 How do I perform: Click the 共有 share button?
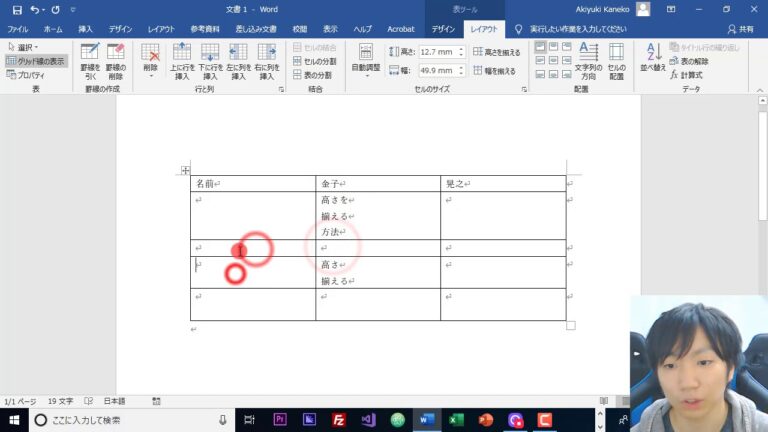[741, 29]
